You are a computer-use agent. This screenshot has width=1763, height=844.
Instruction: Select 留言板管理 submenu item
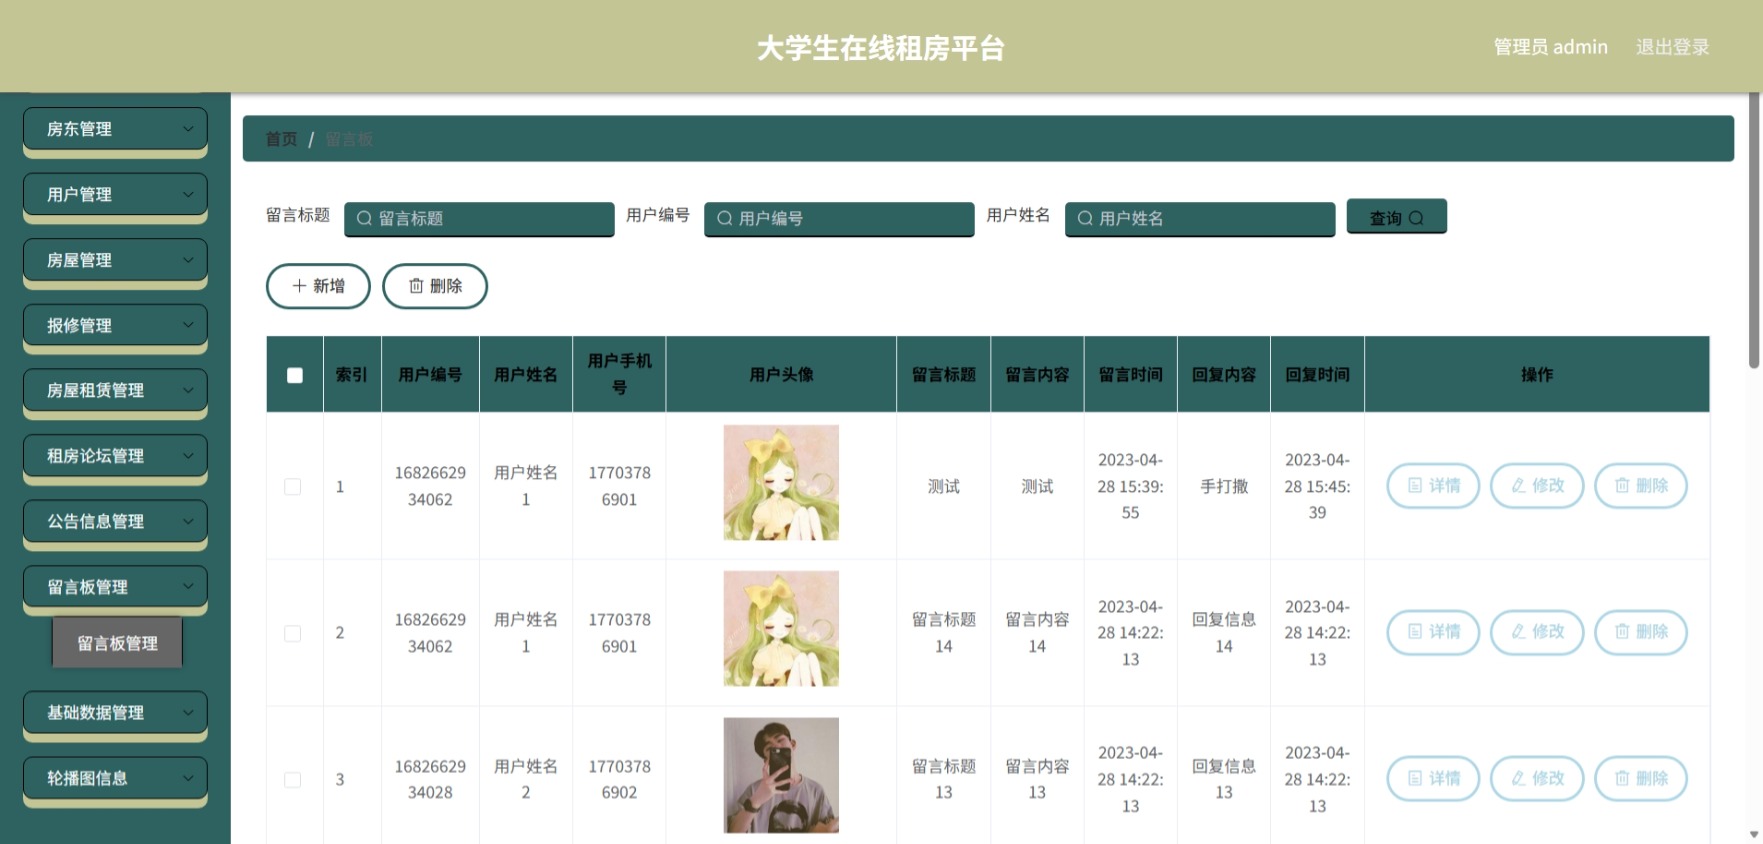coord(117,643)
